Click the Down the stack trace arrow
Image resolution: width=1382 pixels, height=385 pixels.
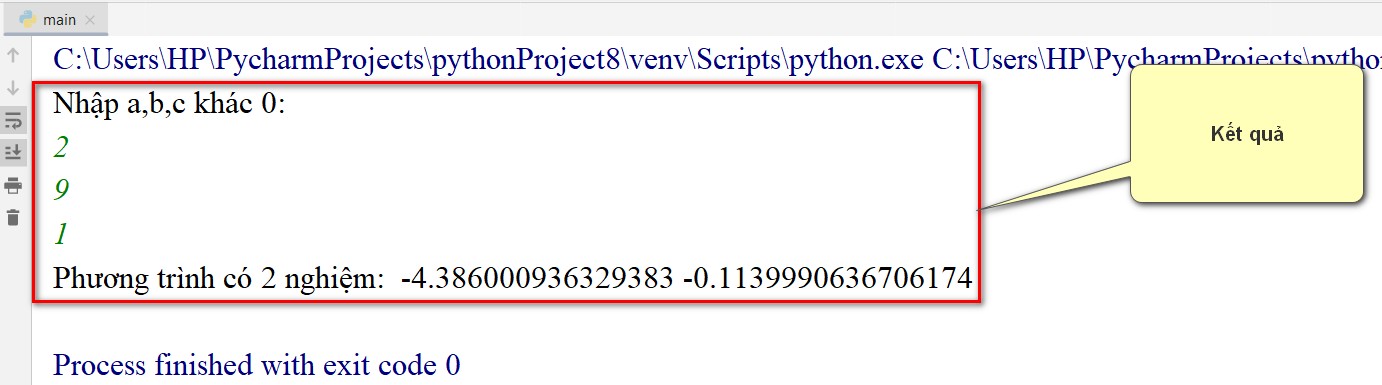pos(13,88)
